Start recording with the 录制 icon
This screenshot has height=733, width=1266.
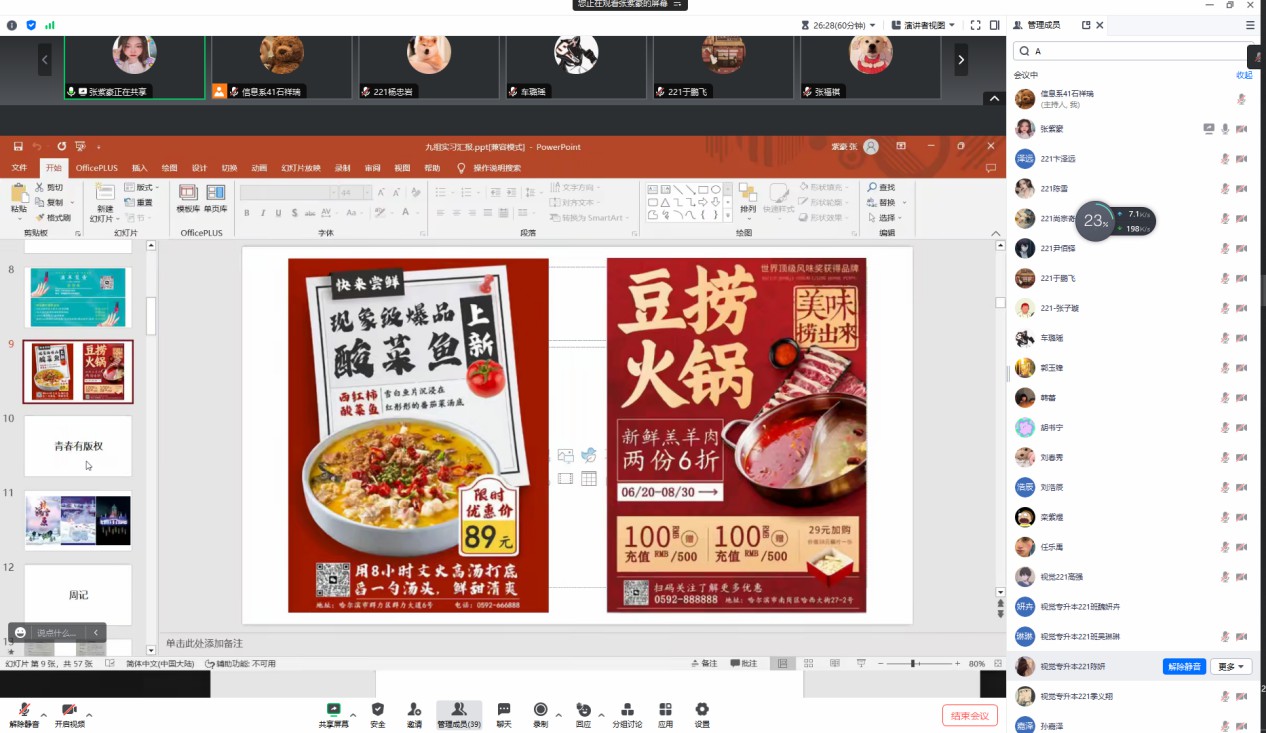pyautogui.click(x=540, y=711)
